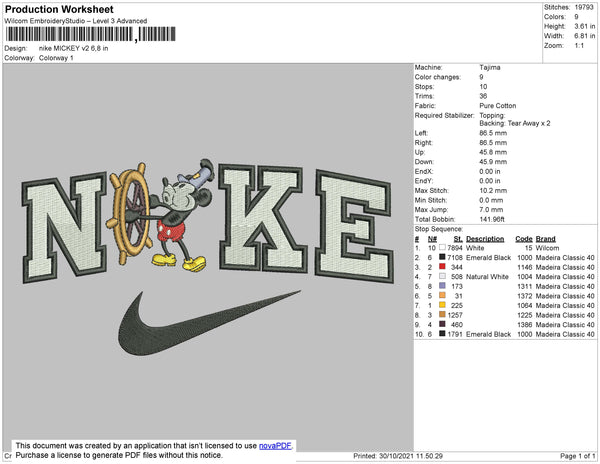The image size is (600, 464).
Task: Click the Height value '3.61 in'
Action: point(585,26)
